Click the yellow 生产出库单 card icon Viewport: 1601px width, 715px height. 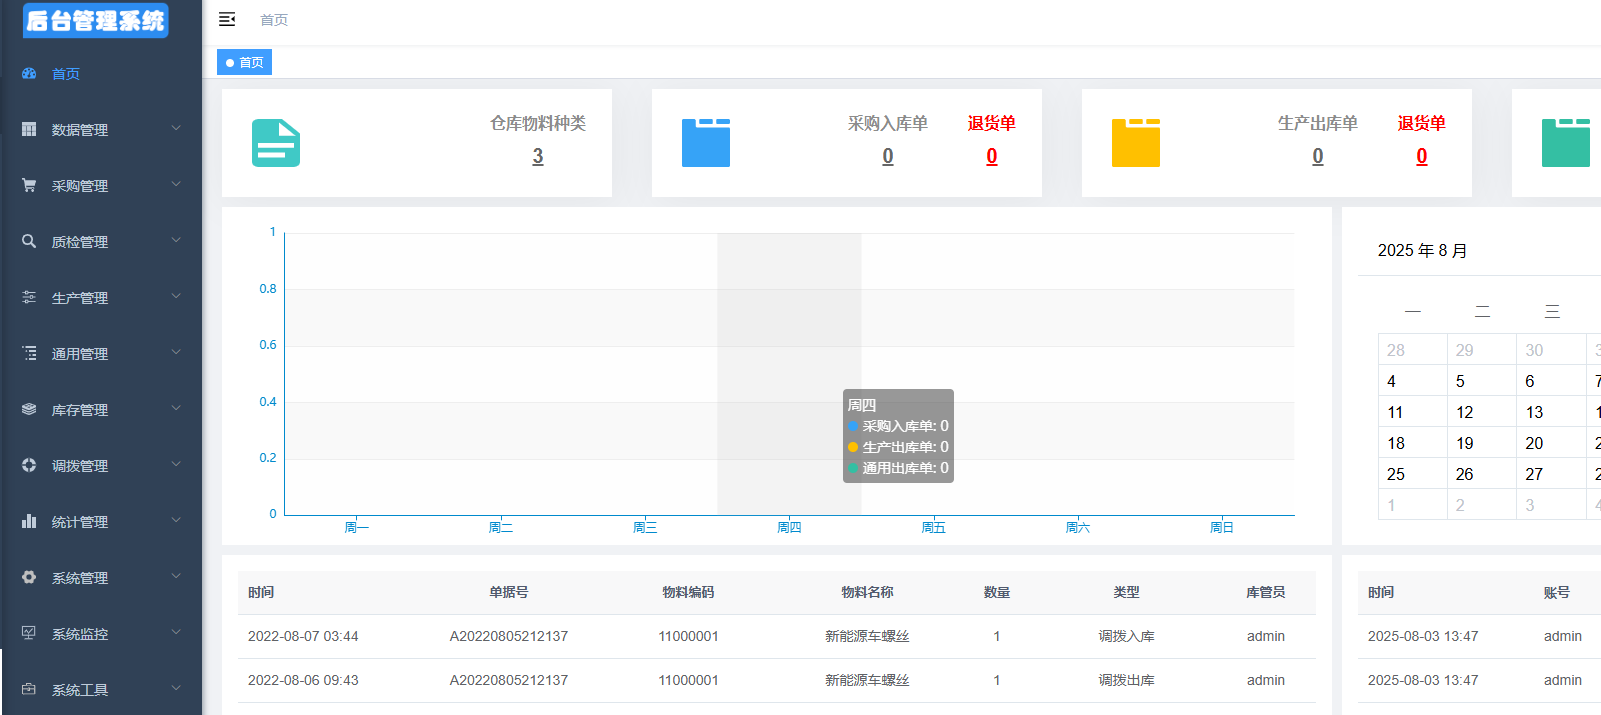1136,143
